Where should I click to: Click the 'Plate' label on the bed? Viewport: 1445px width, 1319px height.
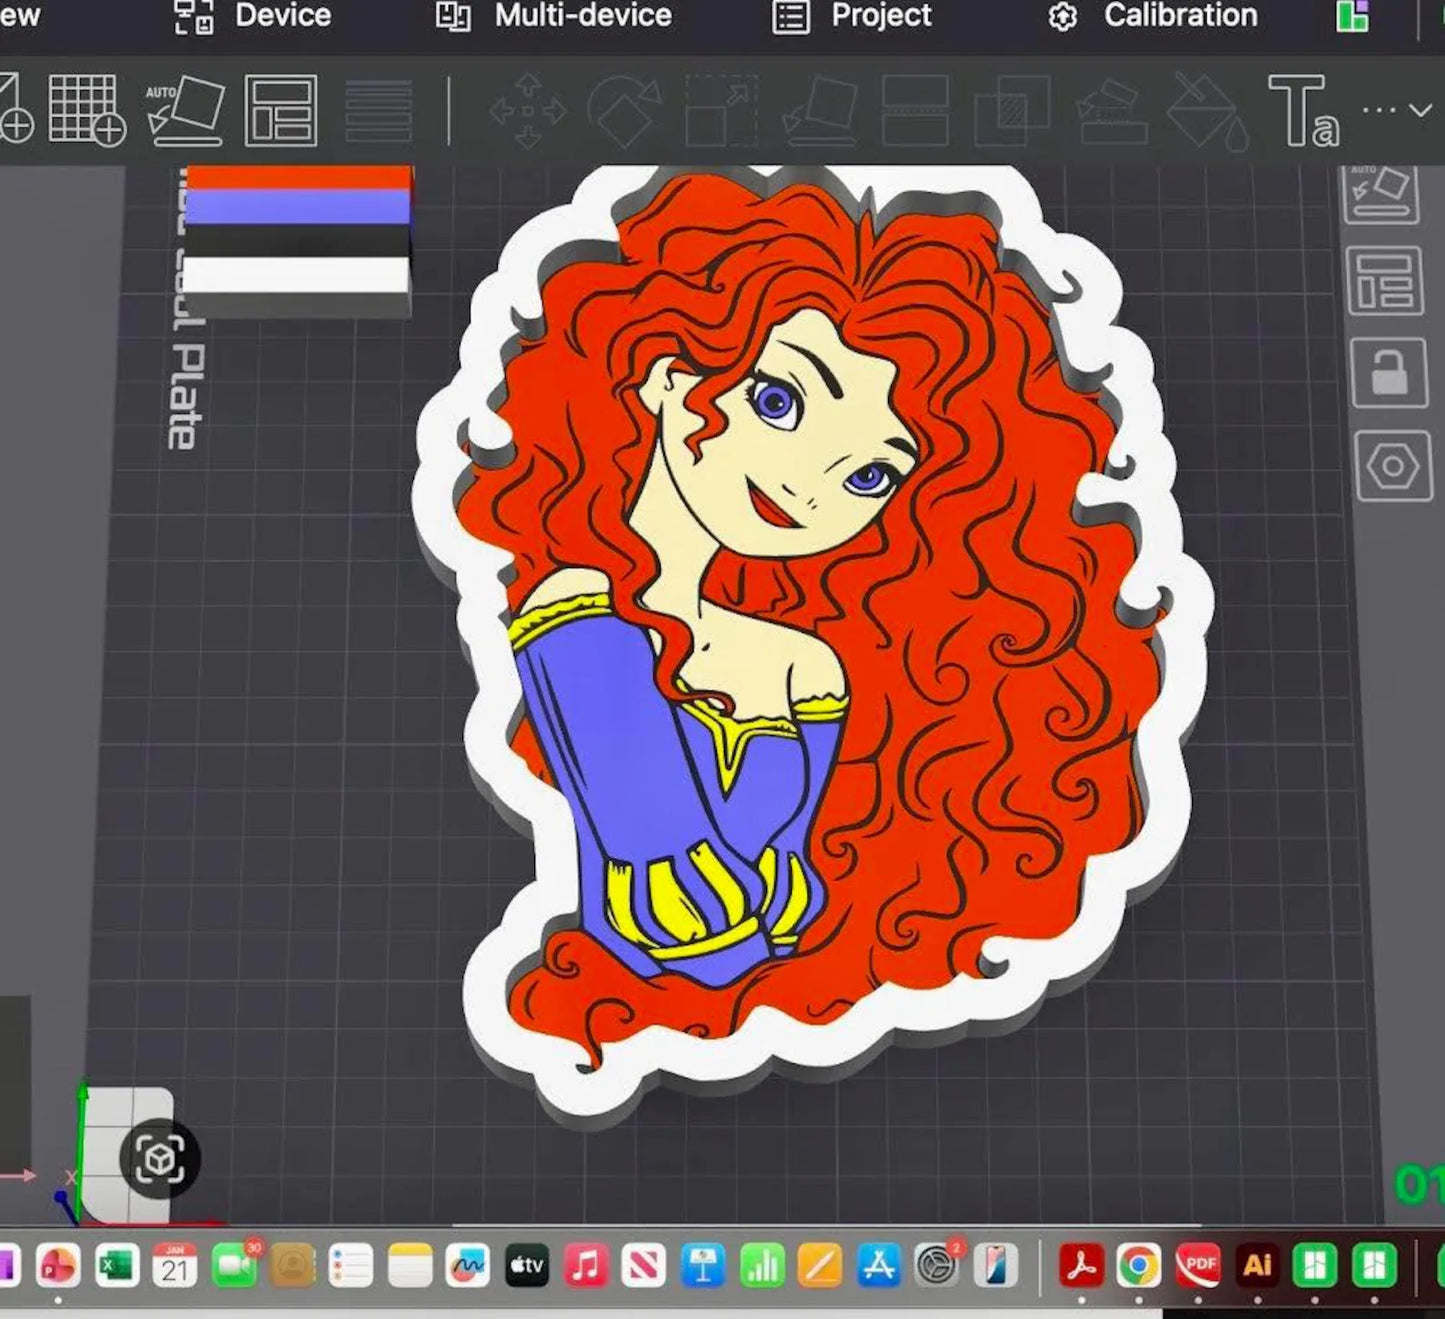186,397
